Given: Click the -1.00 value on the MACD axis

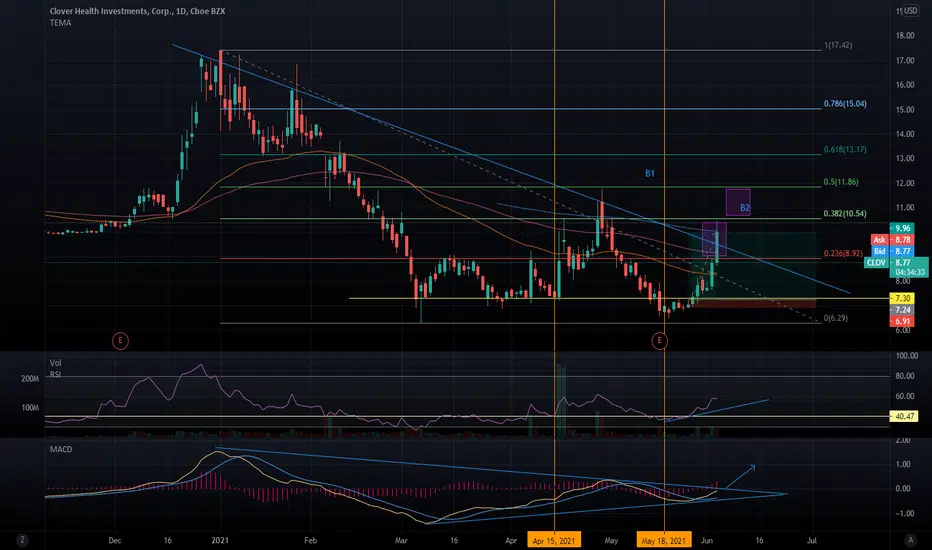Looking at the screenshot, I should point(903,513).
